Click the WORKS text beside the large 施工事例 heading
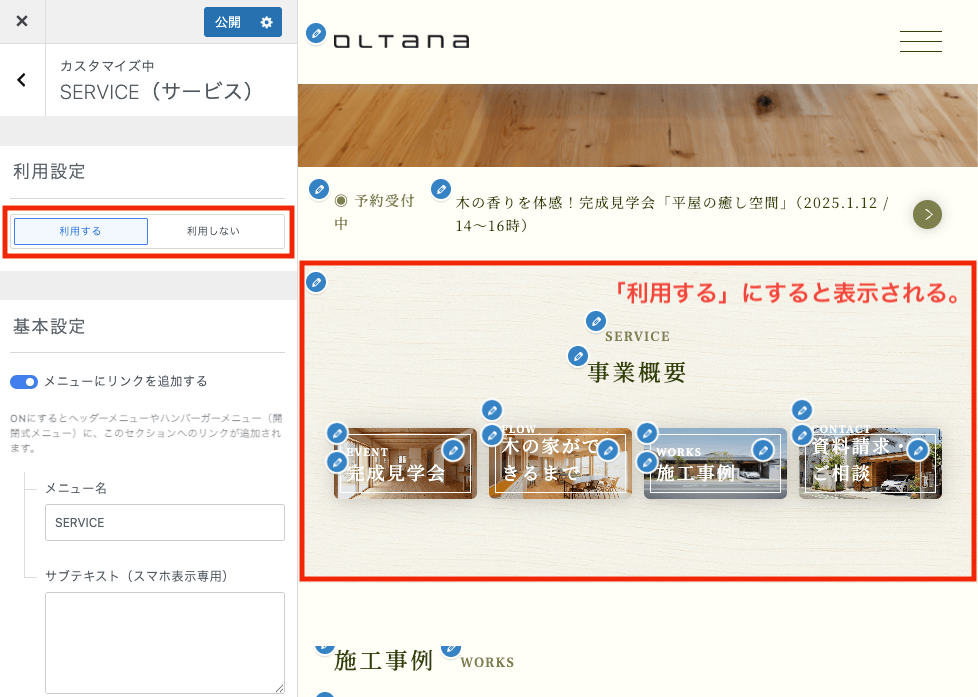This screenshot has height=697, width=978. click(x=488, y=662)
